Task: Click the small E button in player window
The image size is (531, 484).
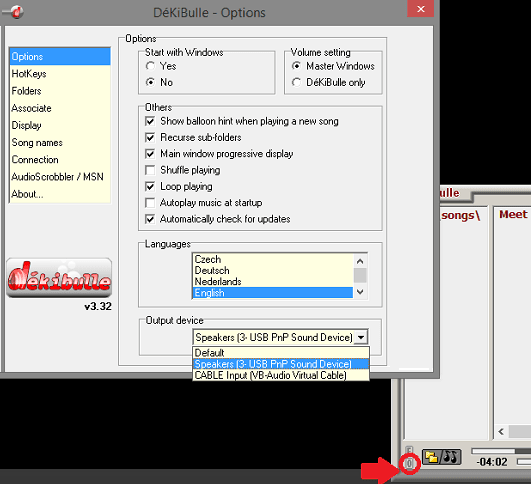Action: point(409,450)
